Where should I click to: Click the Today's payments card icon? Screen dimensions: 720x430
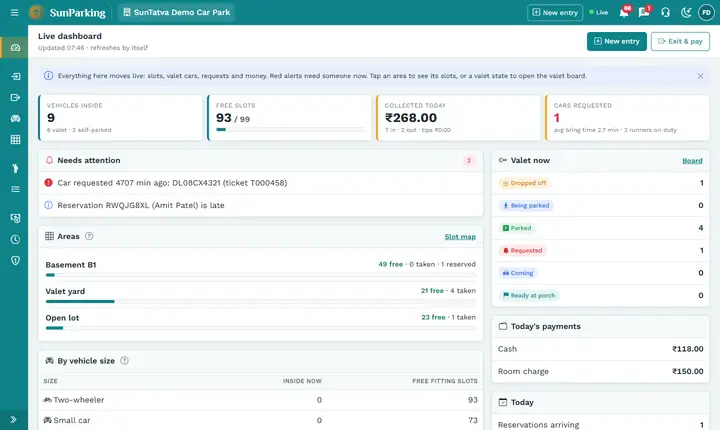point(503,326)
